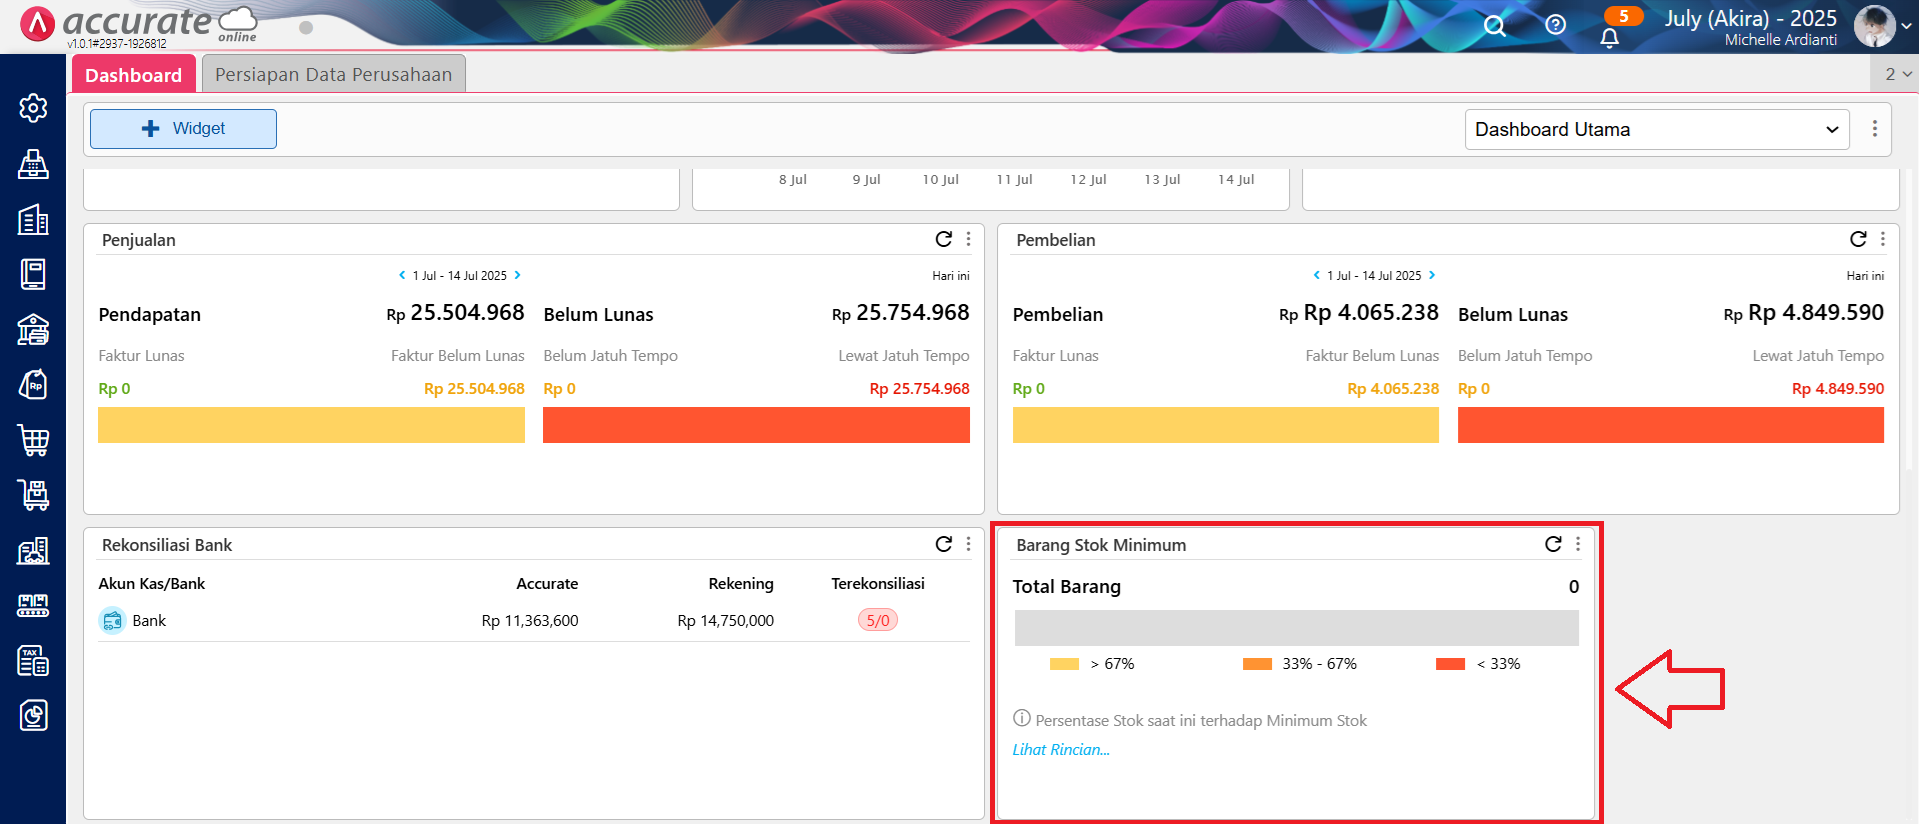Refresh the Rekonsiliasi Bank widget
The image size is (1919, 824).
(x=943, y=544)
